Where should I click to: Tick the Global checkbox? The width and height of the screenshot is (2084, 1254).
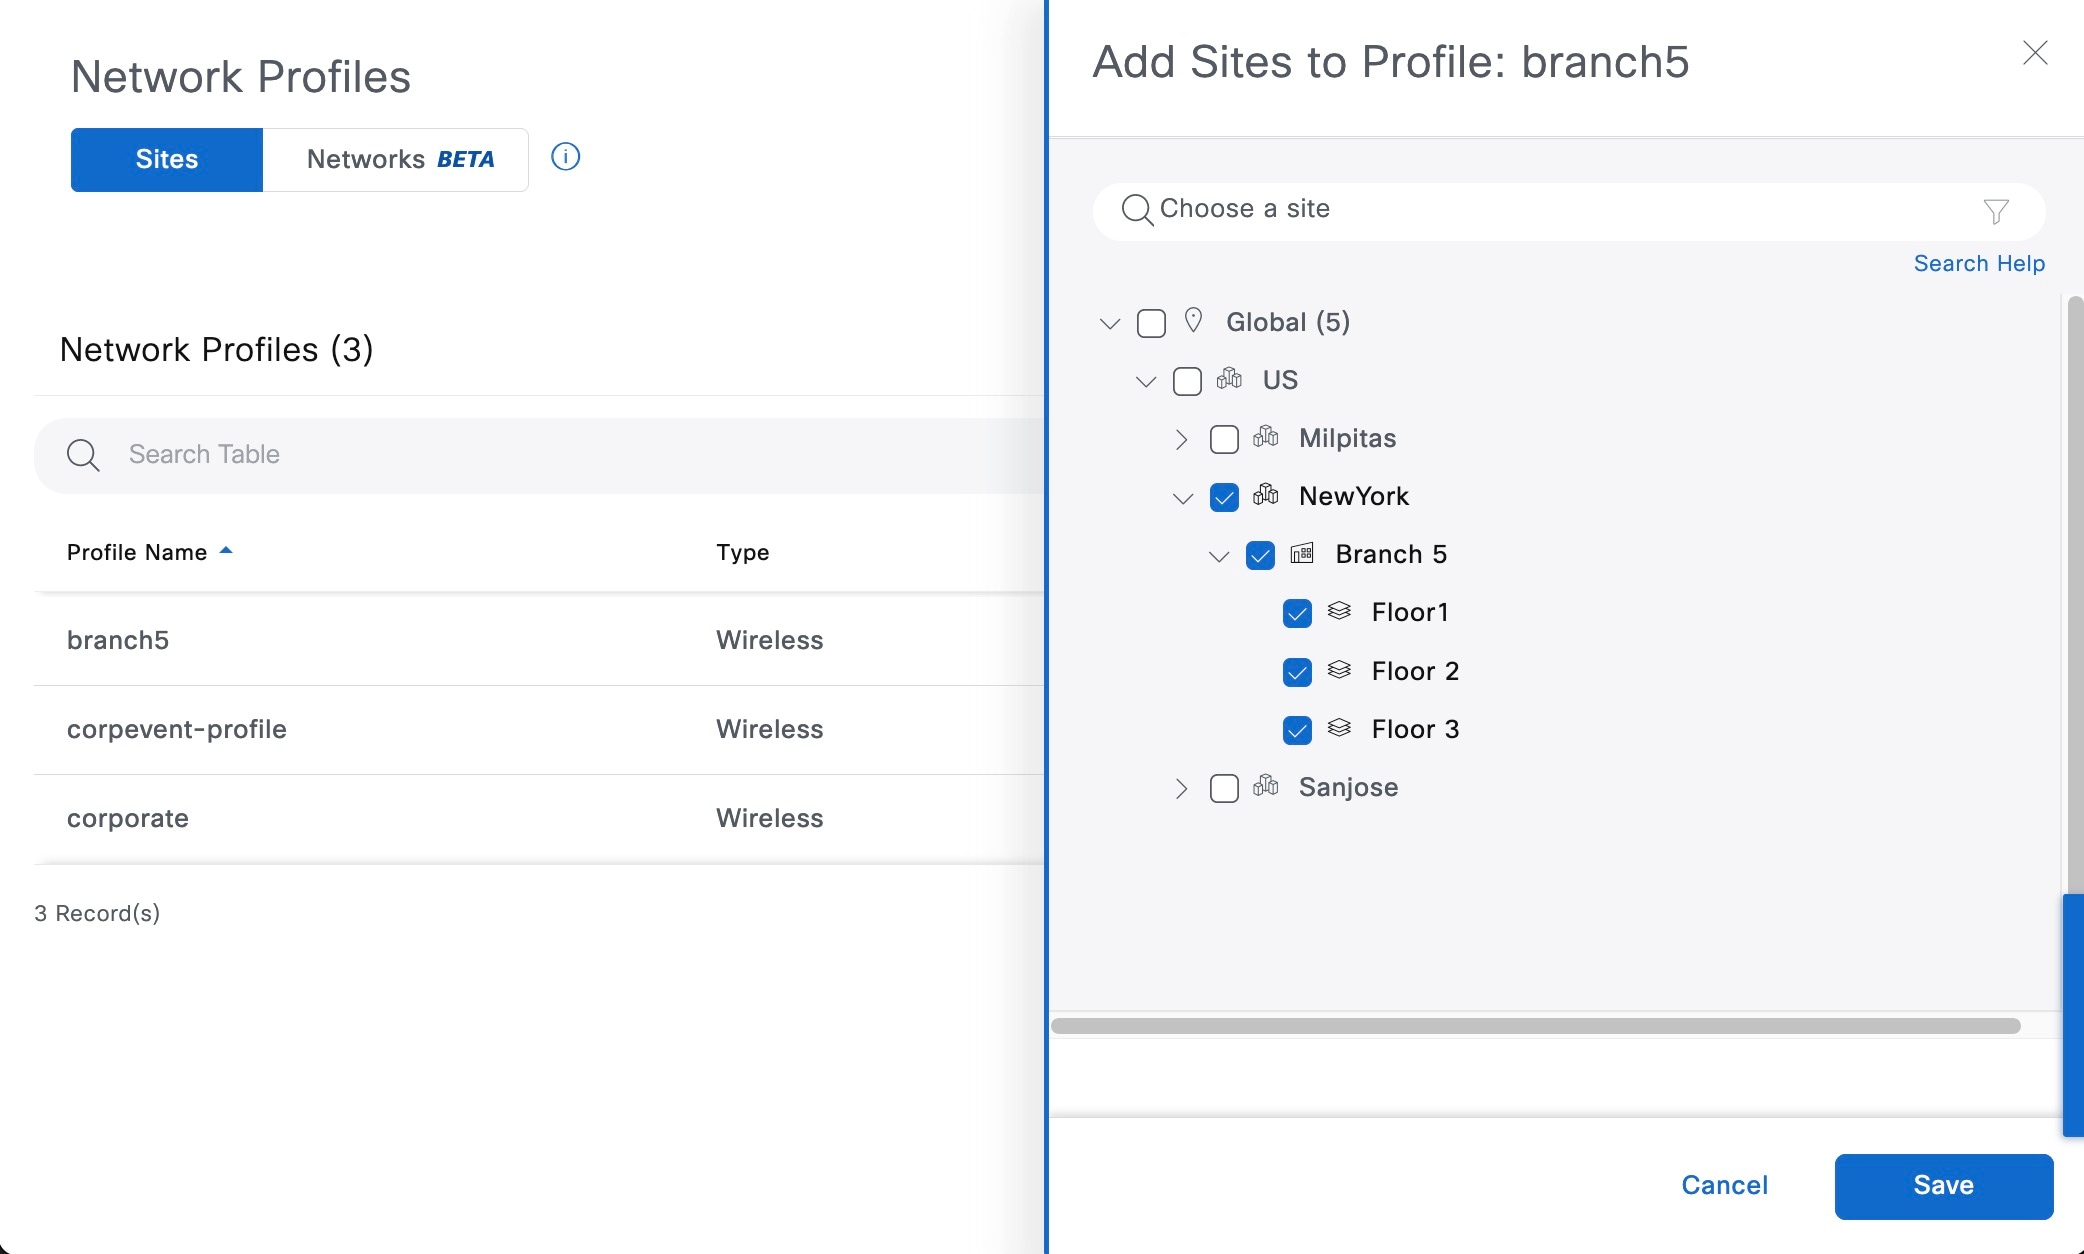click(1151, 323)
